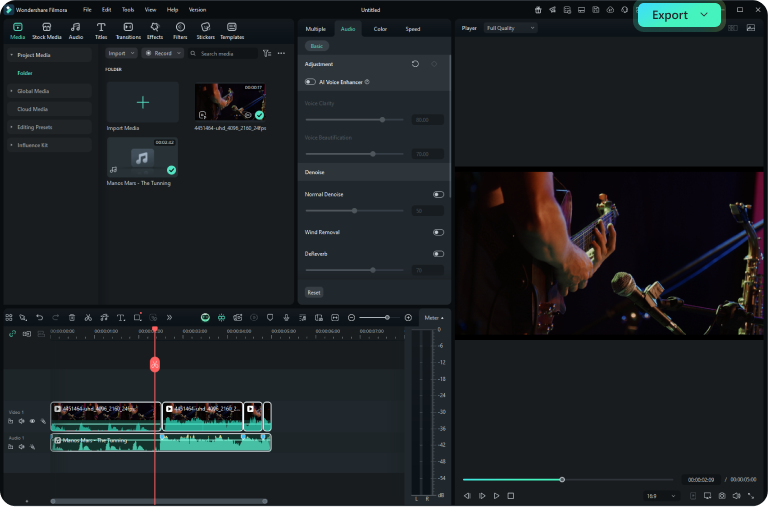This screenshot has width=768, height=507.
Task: Enable the DeReverb switch
Action: coord(438,254)
